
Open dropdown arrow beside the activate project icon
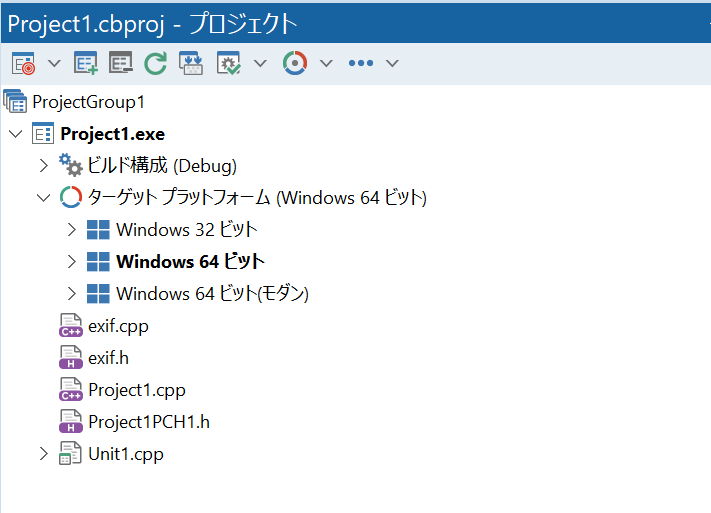coord(54,63)
